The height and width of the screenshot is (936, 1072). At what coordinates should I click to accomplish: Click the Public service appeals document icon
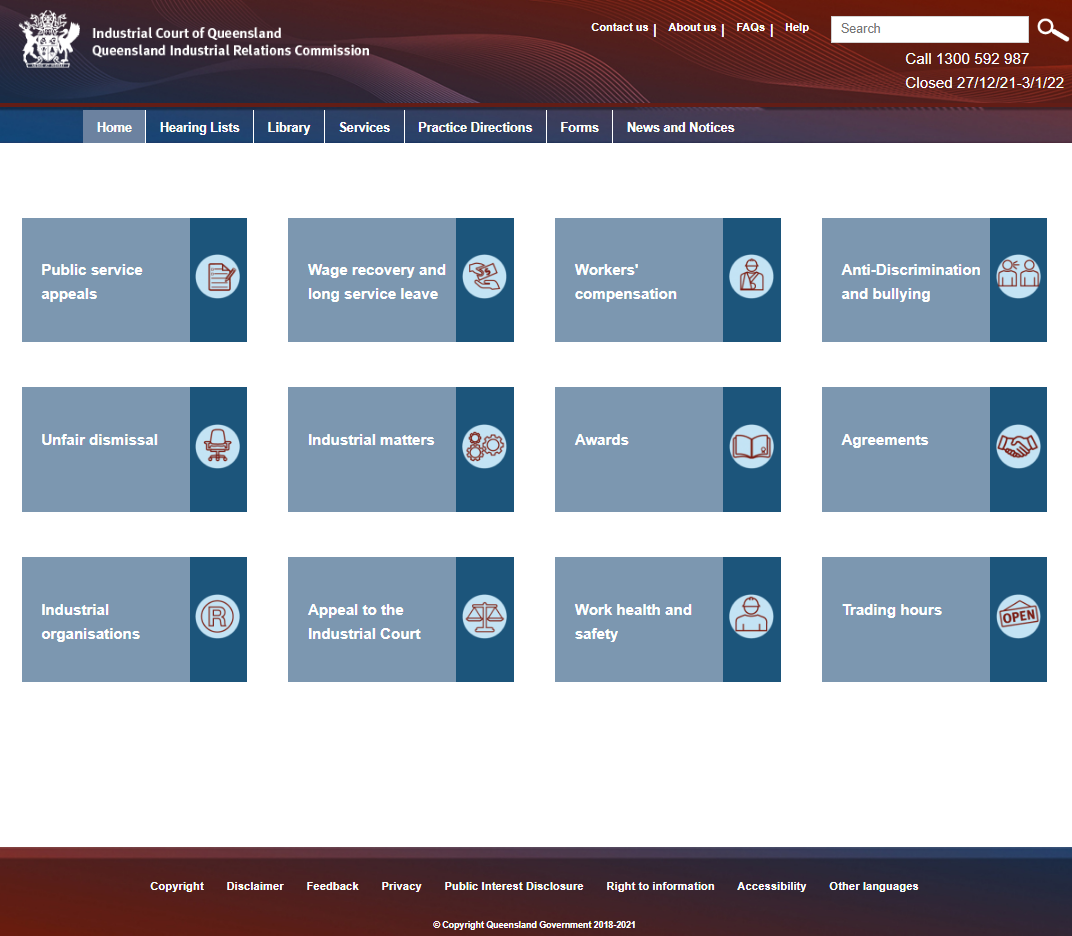[x=218, y=277]
